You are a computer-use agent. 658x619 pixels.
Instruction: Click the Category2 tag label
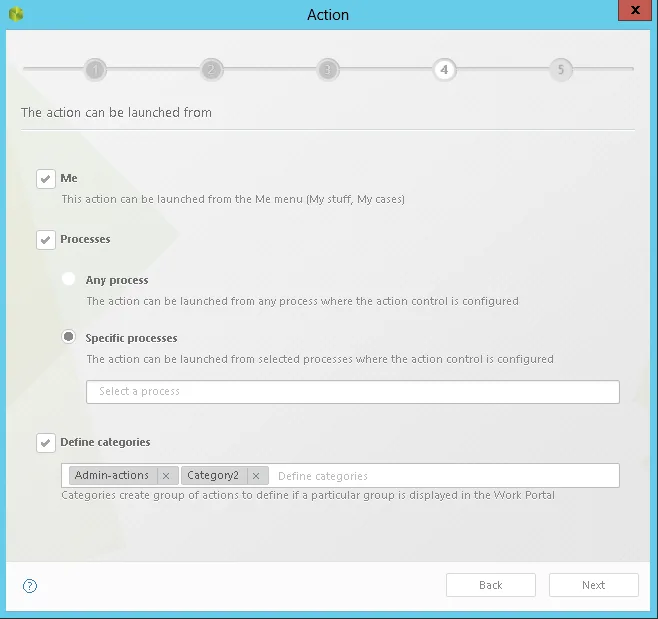[213, 475]
